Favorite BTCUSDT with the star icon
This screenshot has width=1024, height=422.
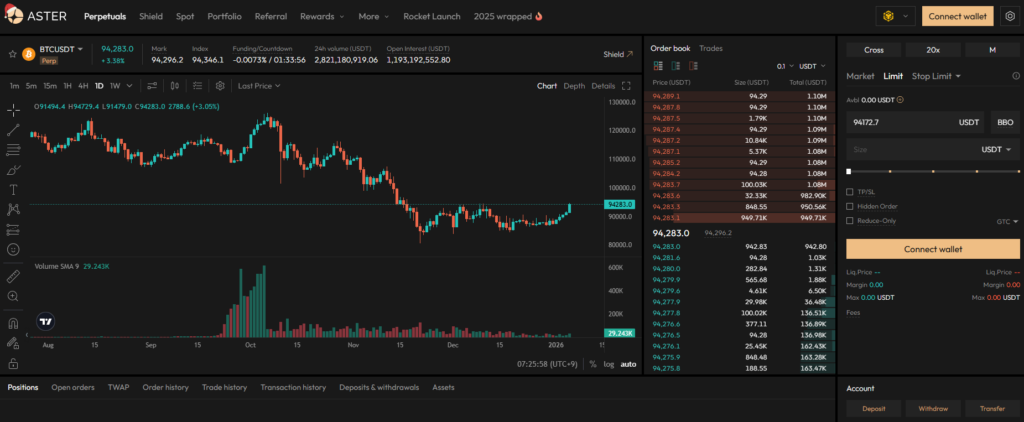point(13,54)
